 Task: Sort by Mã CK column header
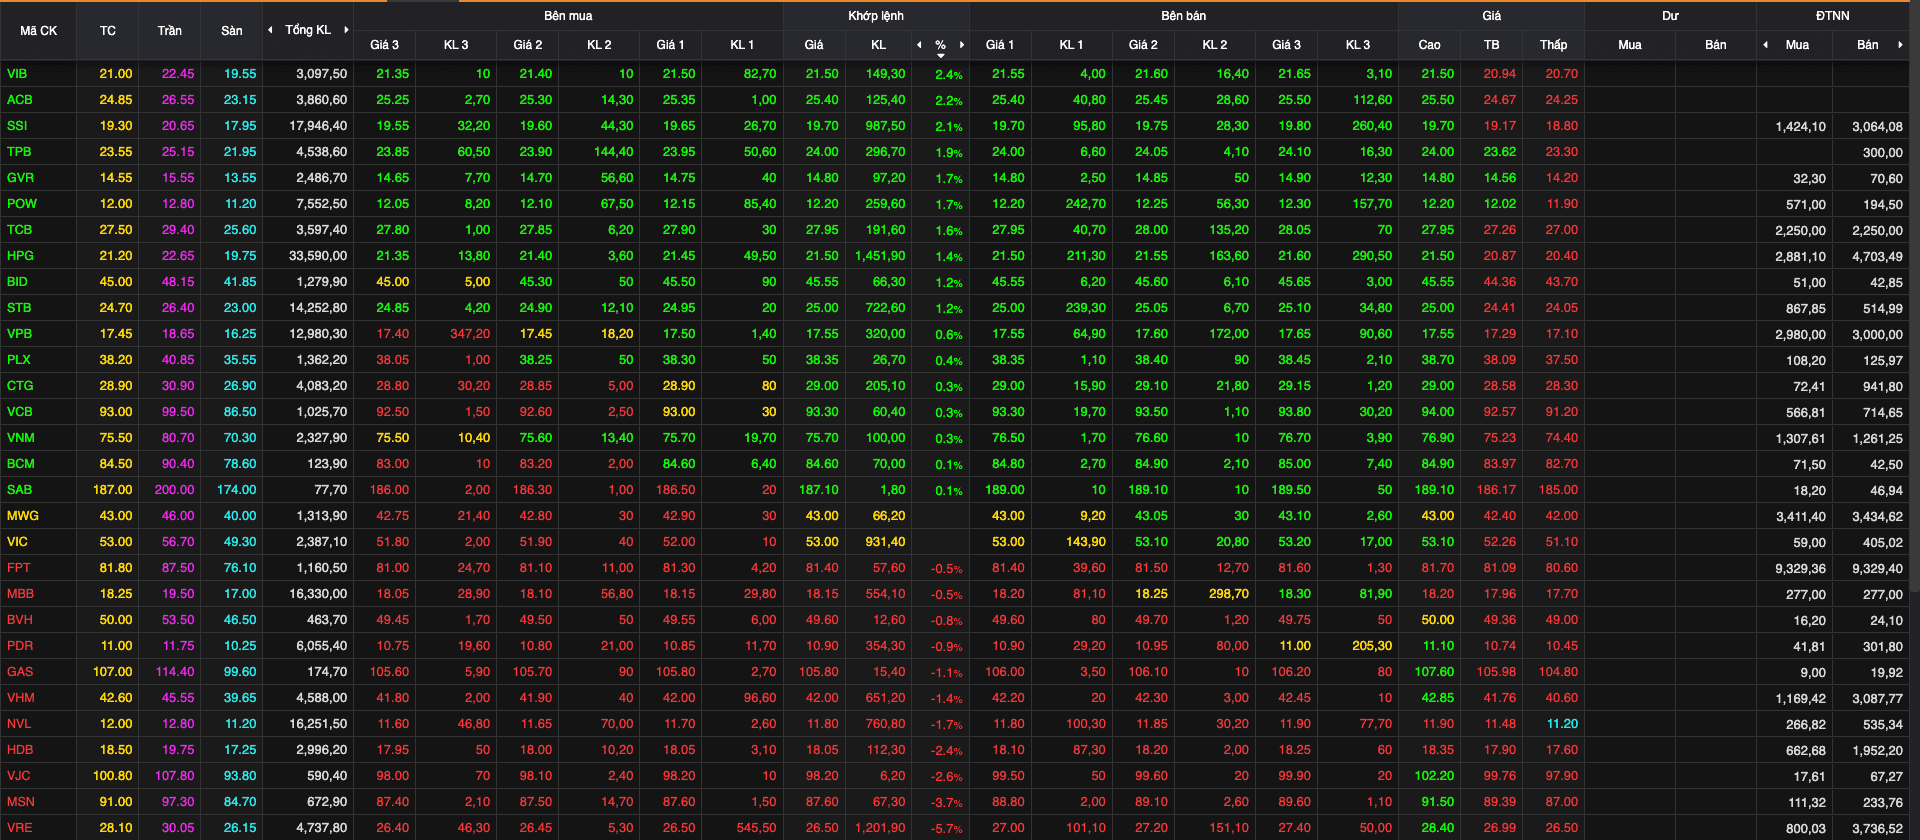pos(38,31)
